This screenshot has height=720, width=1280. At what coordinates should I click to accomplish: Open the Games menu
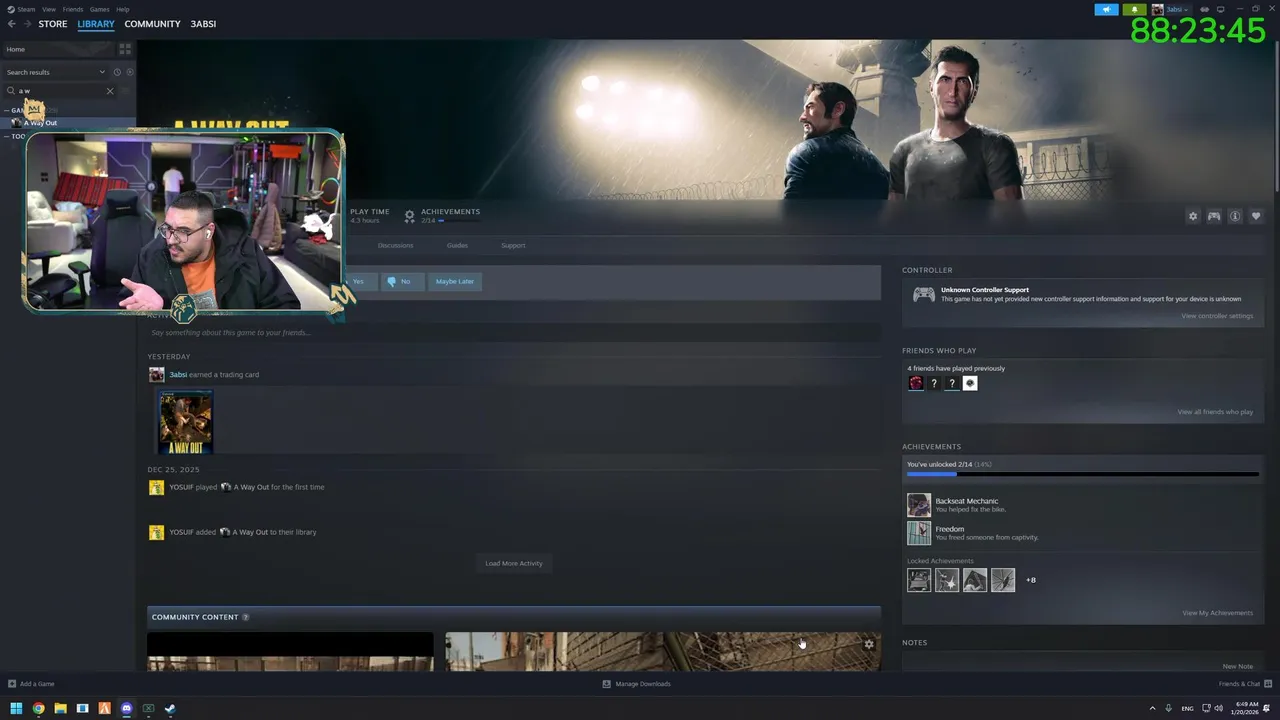click(99, 9)
